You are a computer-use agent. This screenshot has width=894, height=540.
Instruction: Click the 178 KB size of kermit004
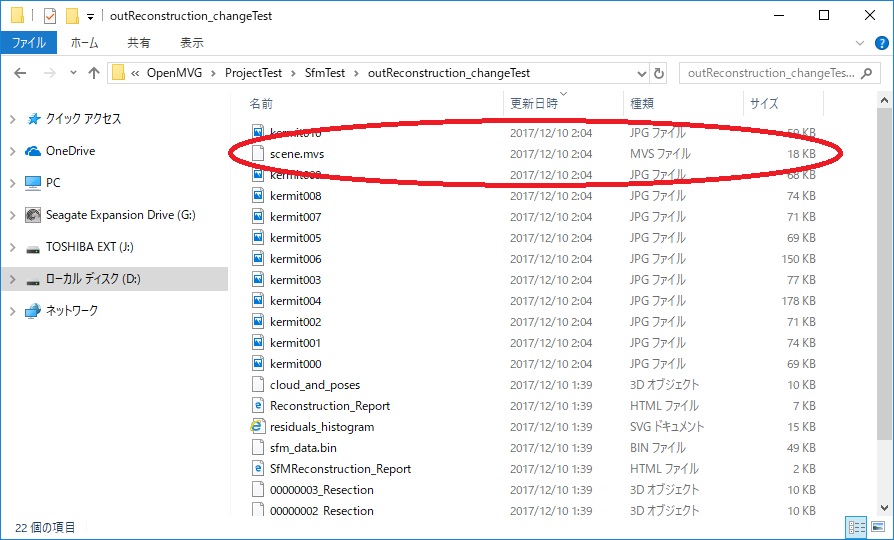798,301
